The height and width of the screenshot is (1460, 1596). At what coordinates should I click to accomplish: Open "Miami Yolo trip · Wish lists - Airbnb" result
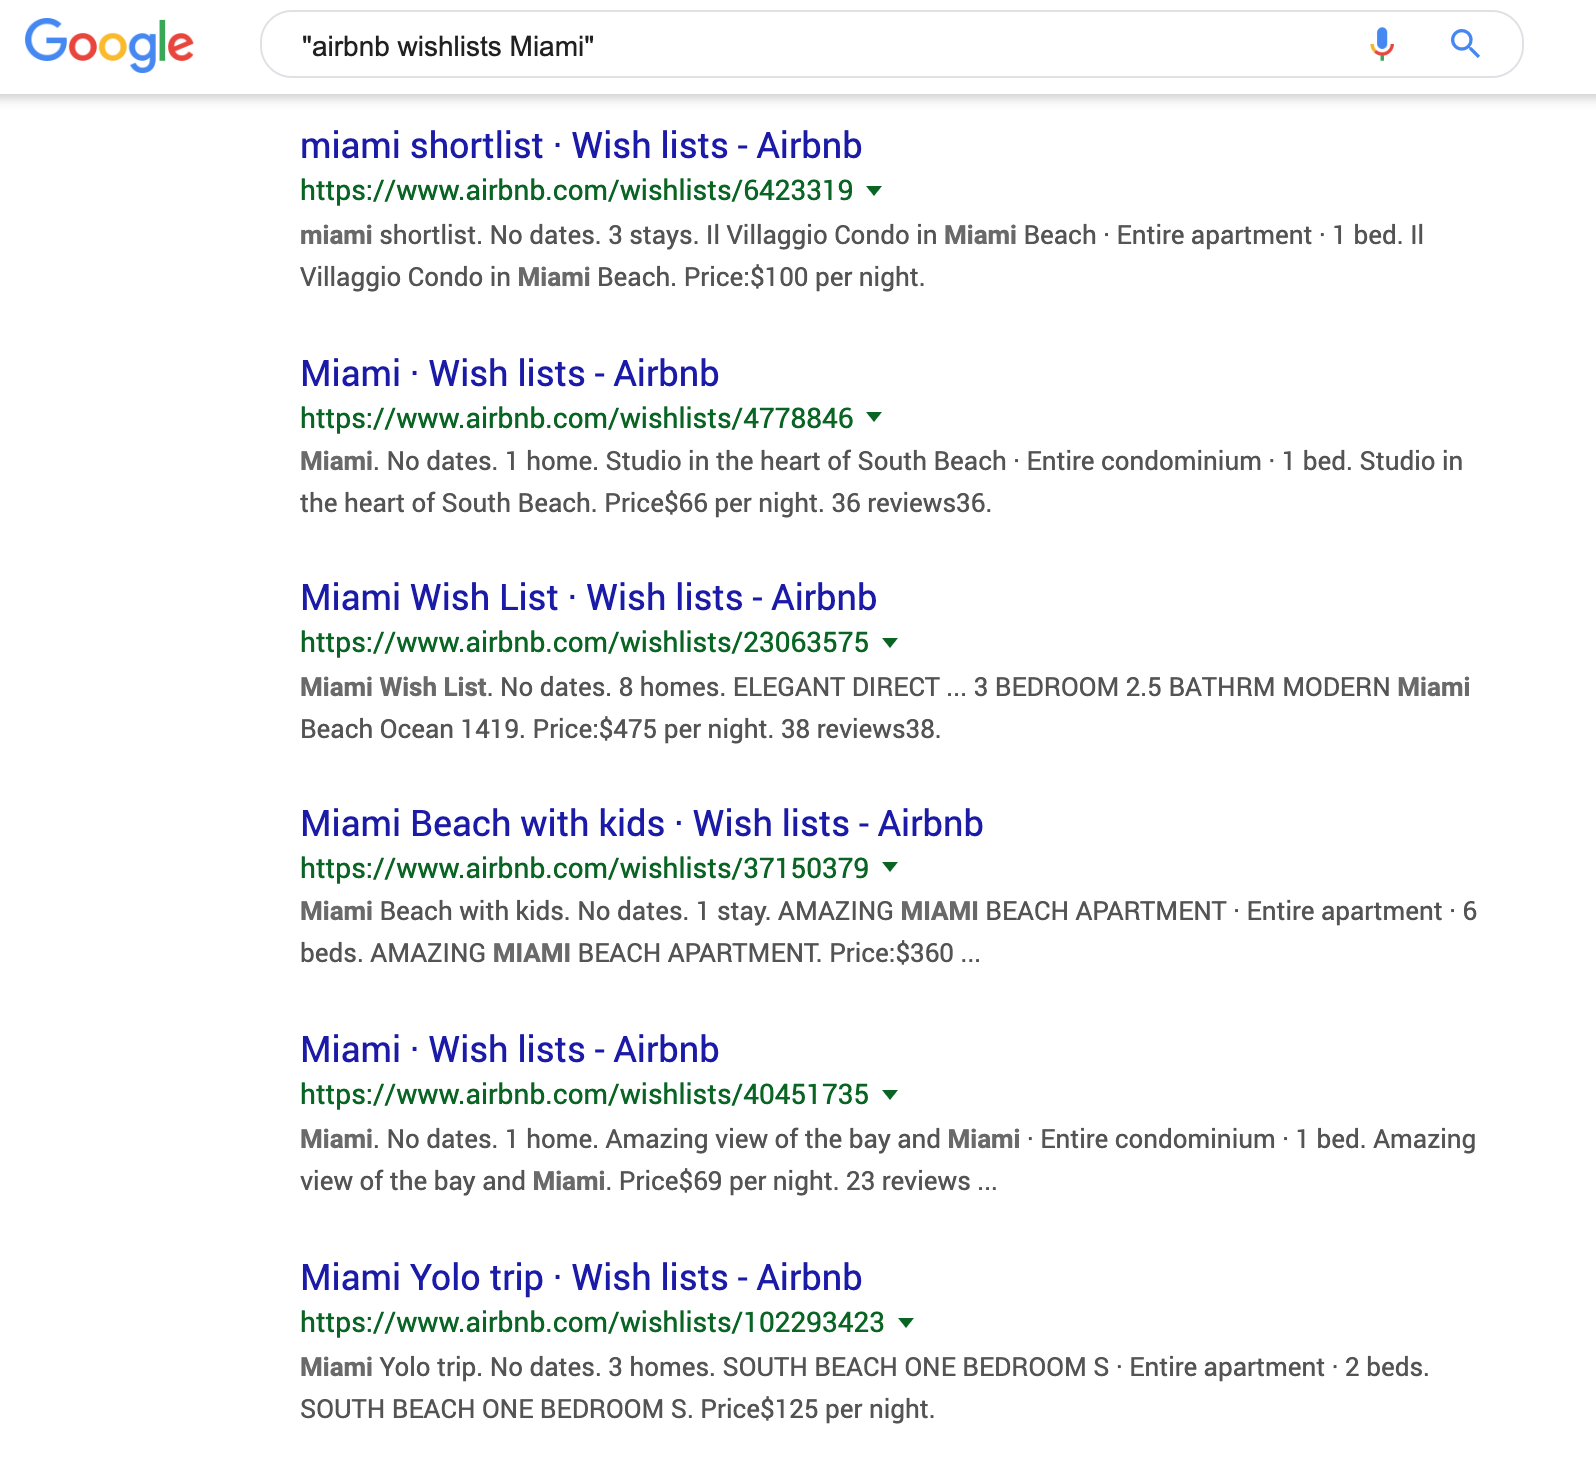point(581,1277)
